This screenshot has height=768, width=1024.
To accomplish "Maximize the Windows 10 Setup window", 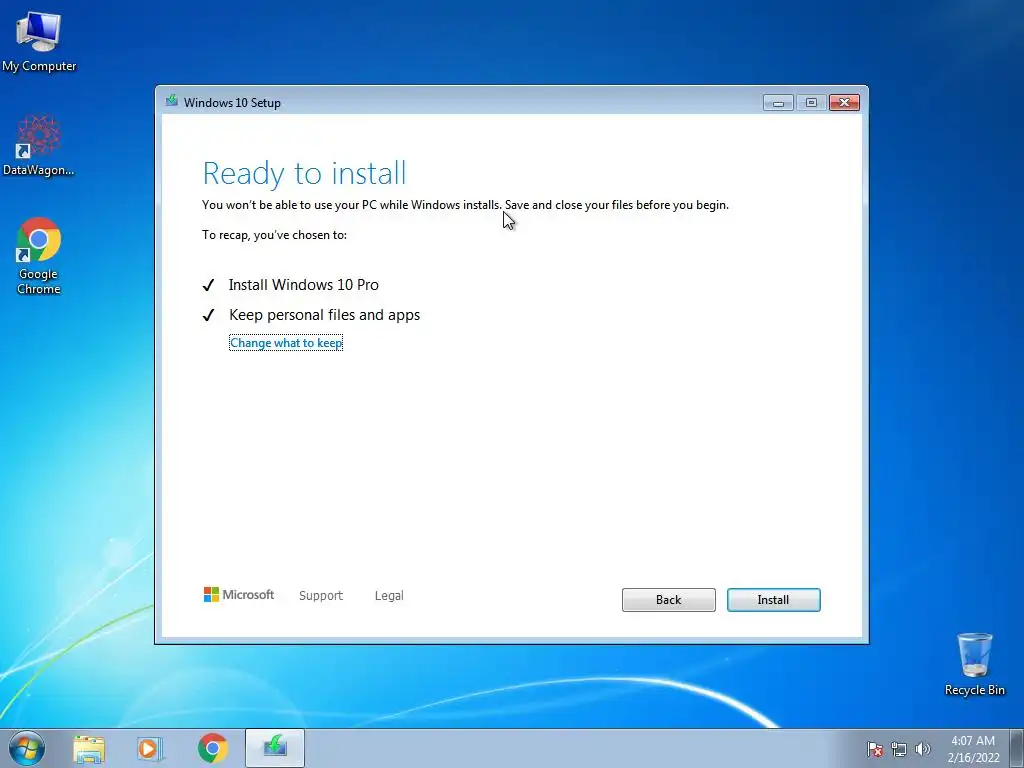I will pos(811,103).
